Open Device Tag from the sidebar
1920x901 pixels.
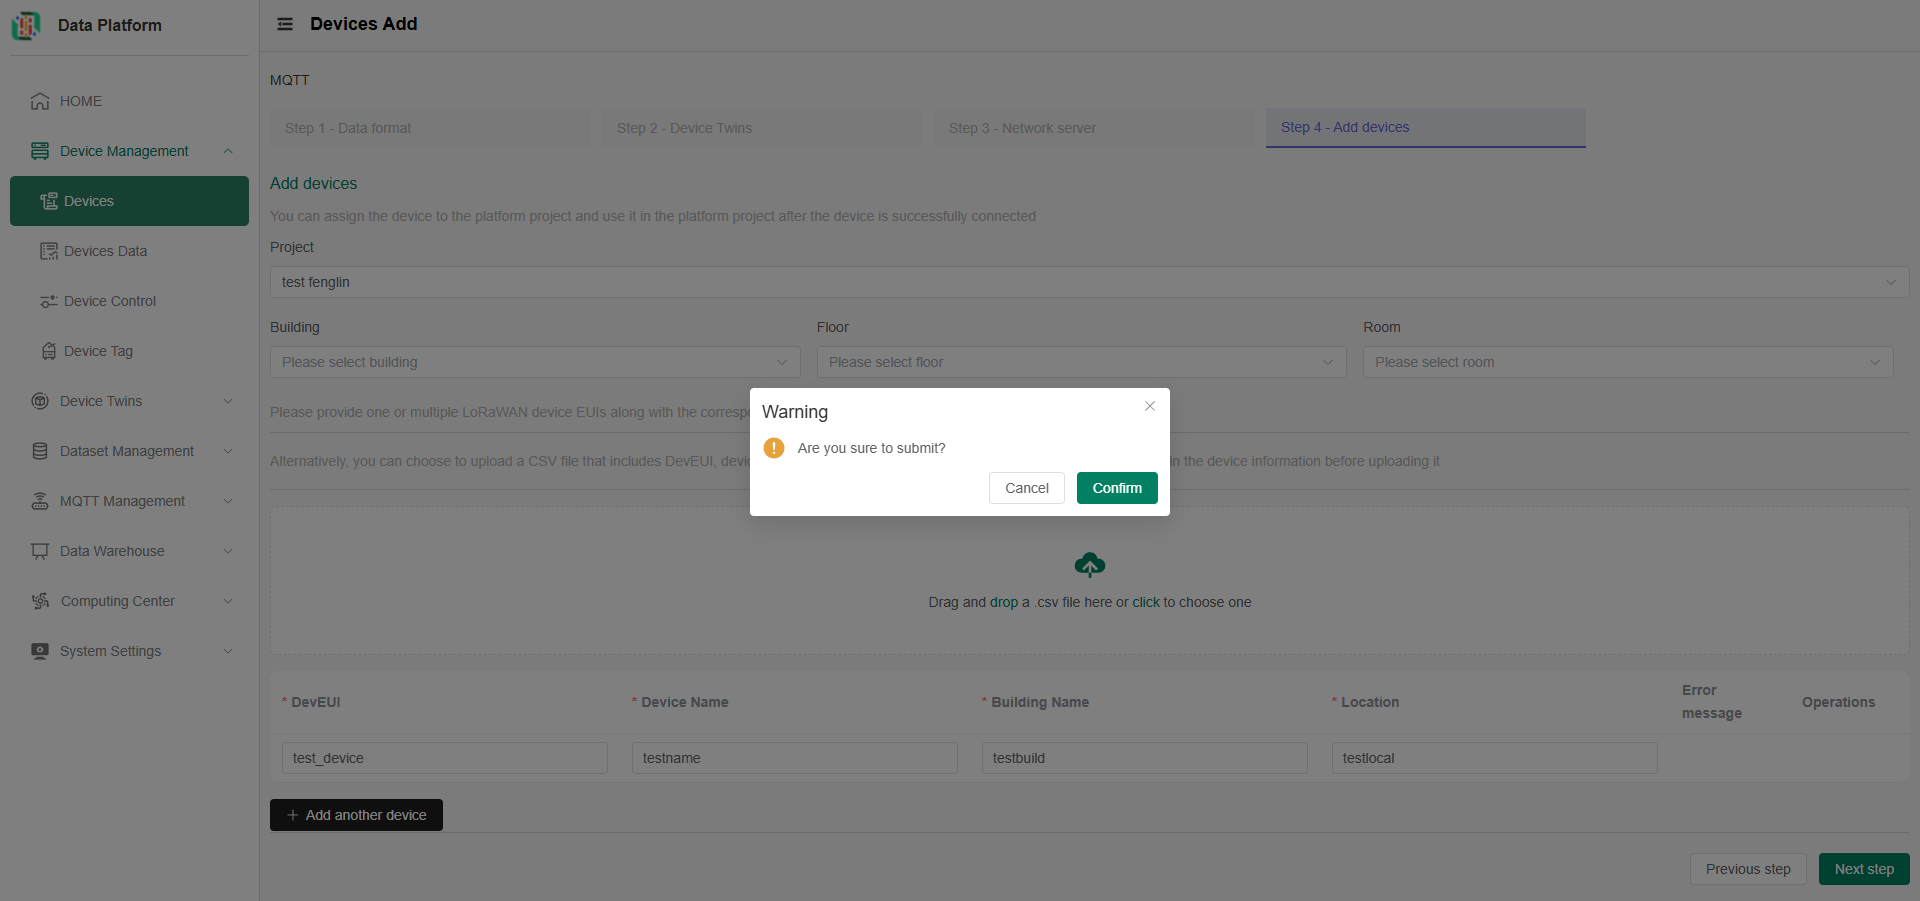[x=48, y=351]
